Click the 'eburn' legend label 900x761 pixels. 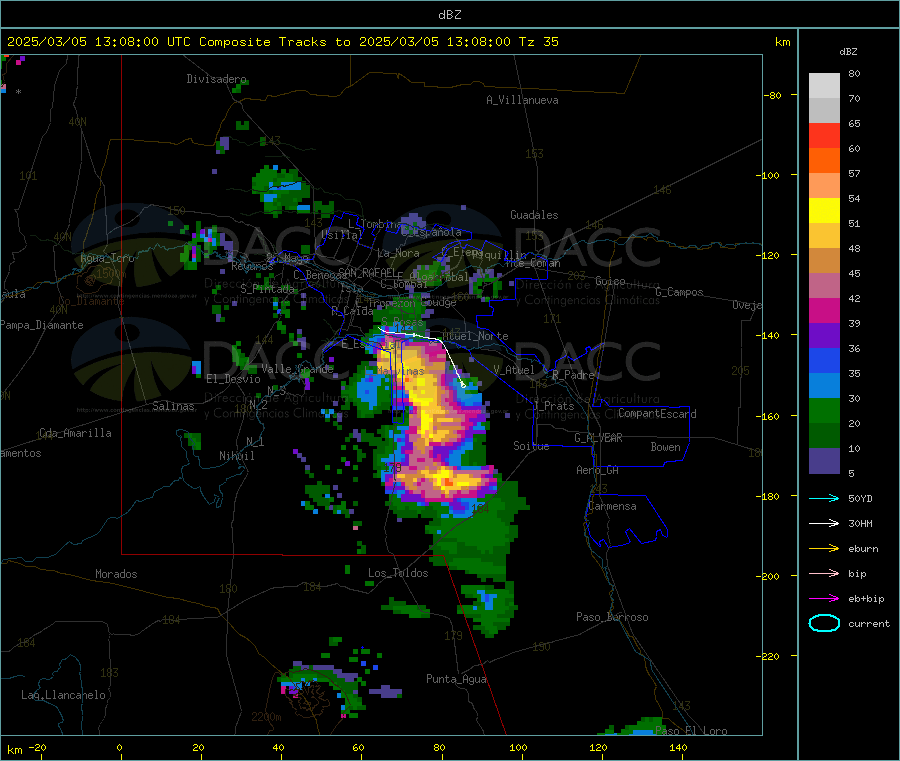tap(863, 549)
